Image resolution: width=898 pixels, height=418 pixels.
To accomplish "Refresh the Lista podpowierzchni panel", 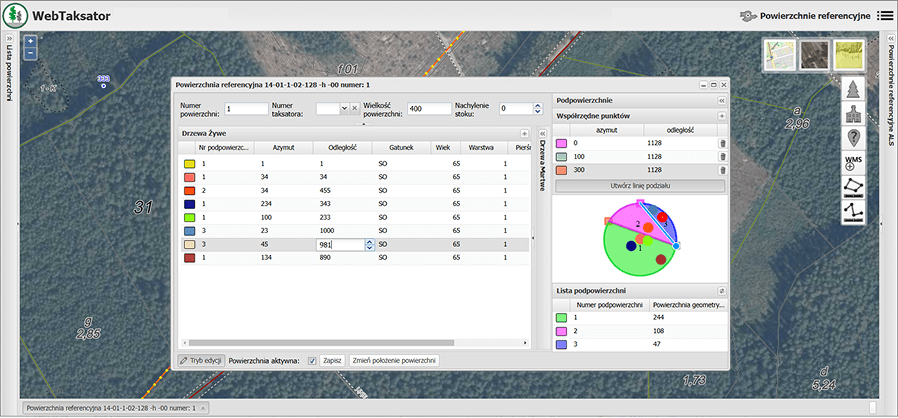I will [722, 290].
